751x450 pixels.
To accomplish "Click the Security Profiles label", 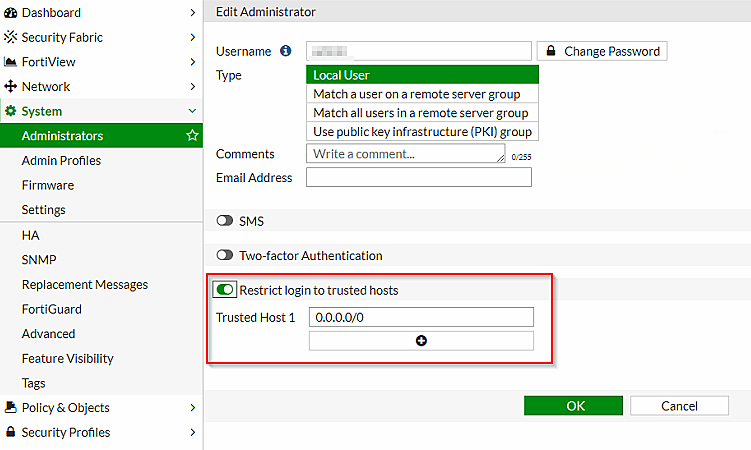I will tap(66, 432).
